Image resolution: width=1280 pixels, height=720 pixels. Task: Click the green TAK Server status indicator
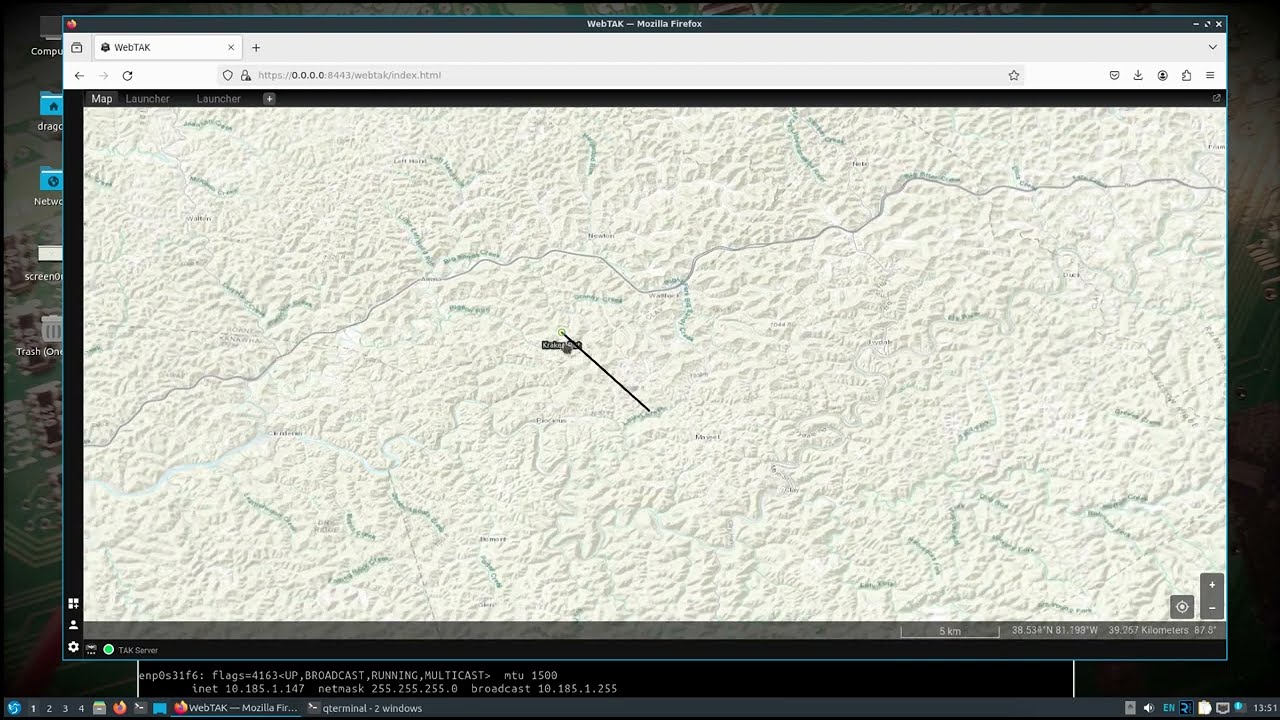109,650
